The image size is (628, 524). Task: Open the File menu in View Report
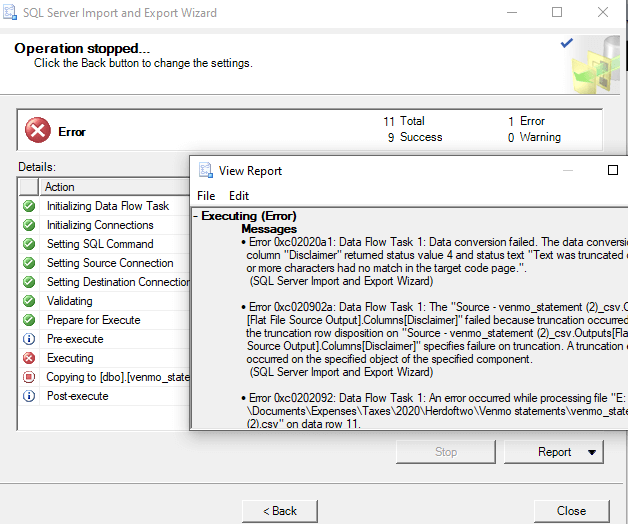[206, 196]
